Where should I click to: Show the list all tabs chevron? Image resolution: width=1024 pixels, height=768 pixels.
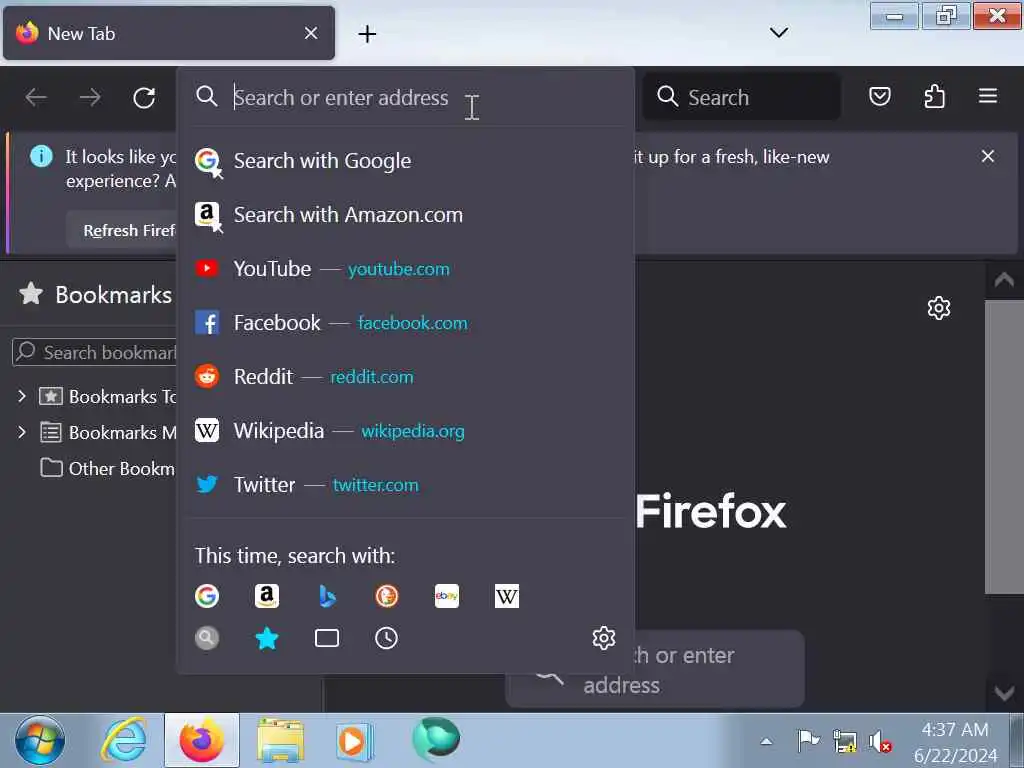[x=778, y=33]
